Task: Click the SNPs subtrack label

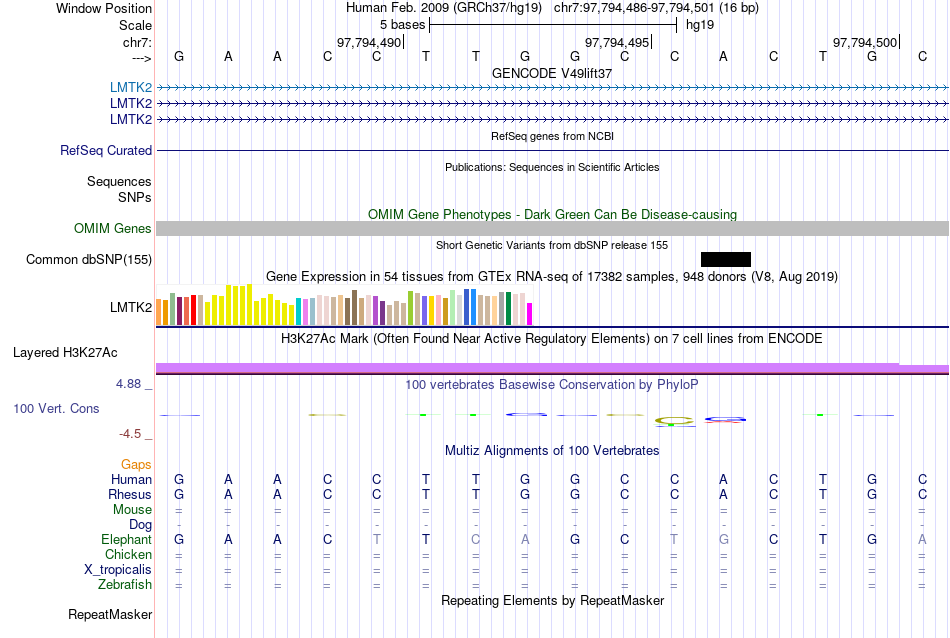Action: pyautogui.click(x=135, y=197)
